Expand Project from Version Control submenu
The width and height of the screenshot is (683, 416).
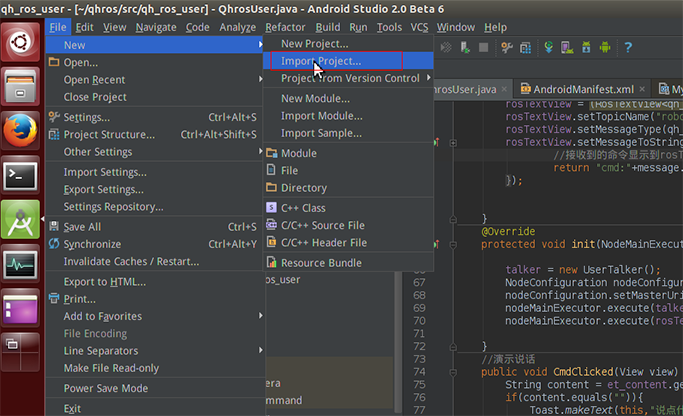(x=429, y=78)
